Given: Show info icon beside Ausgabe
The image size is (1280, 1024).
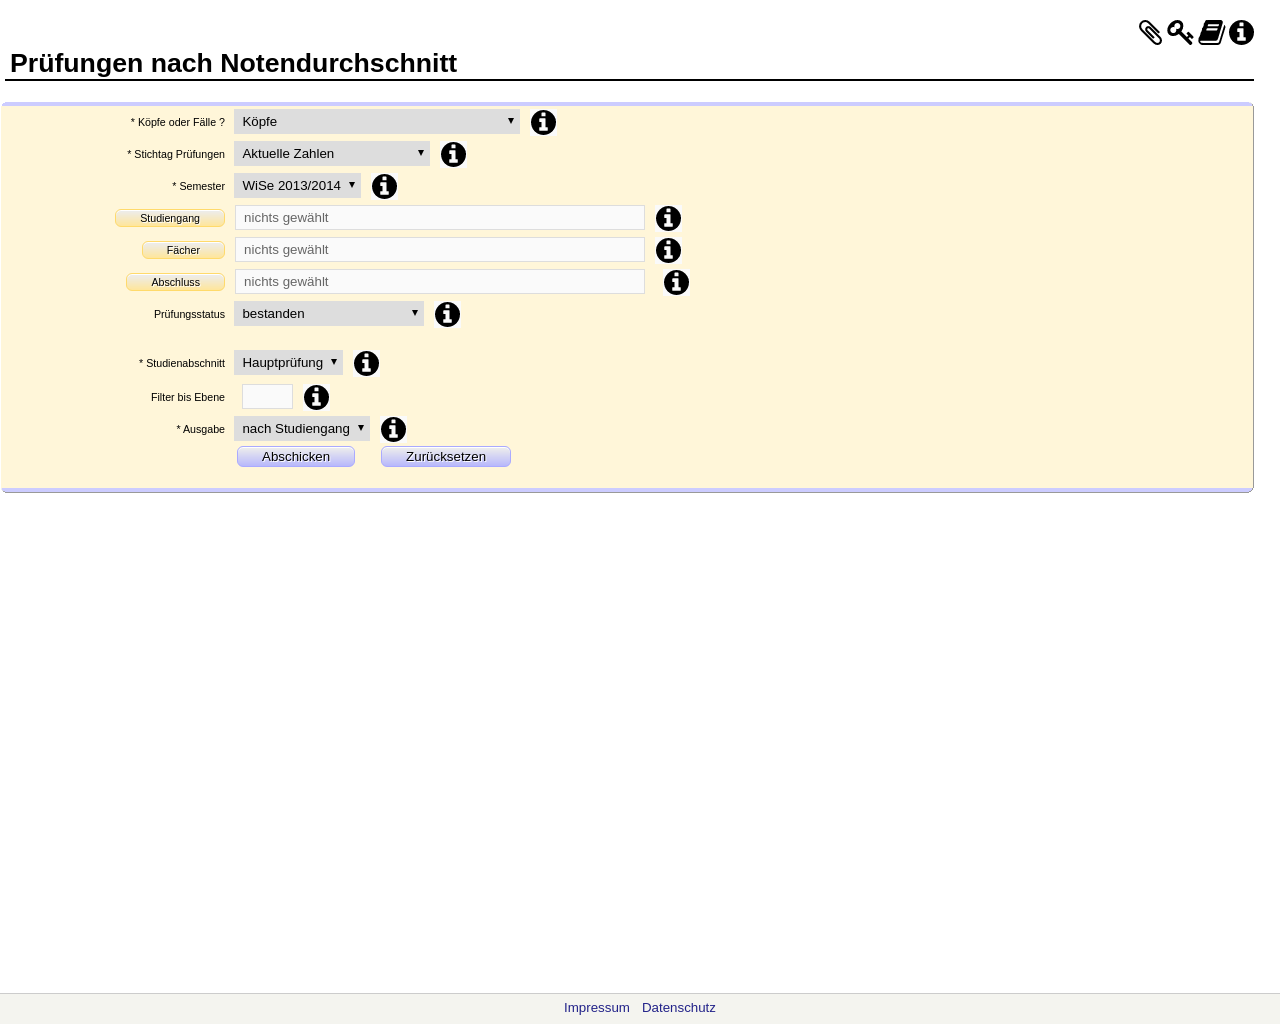Looking at the screenshot, I should [393, 429].
